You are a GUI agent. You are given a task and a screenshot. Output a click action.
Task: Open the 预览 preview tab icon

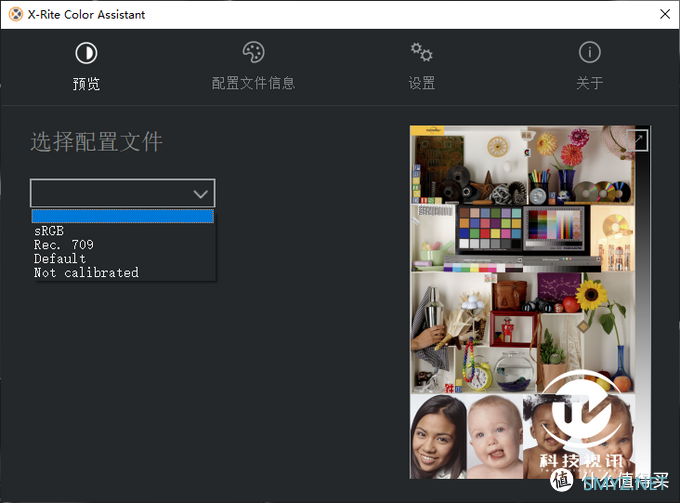[x=86, y=53]
